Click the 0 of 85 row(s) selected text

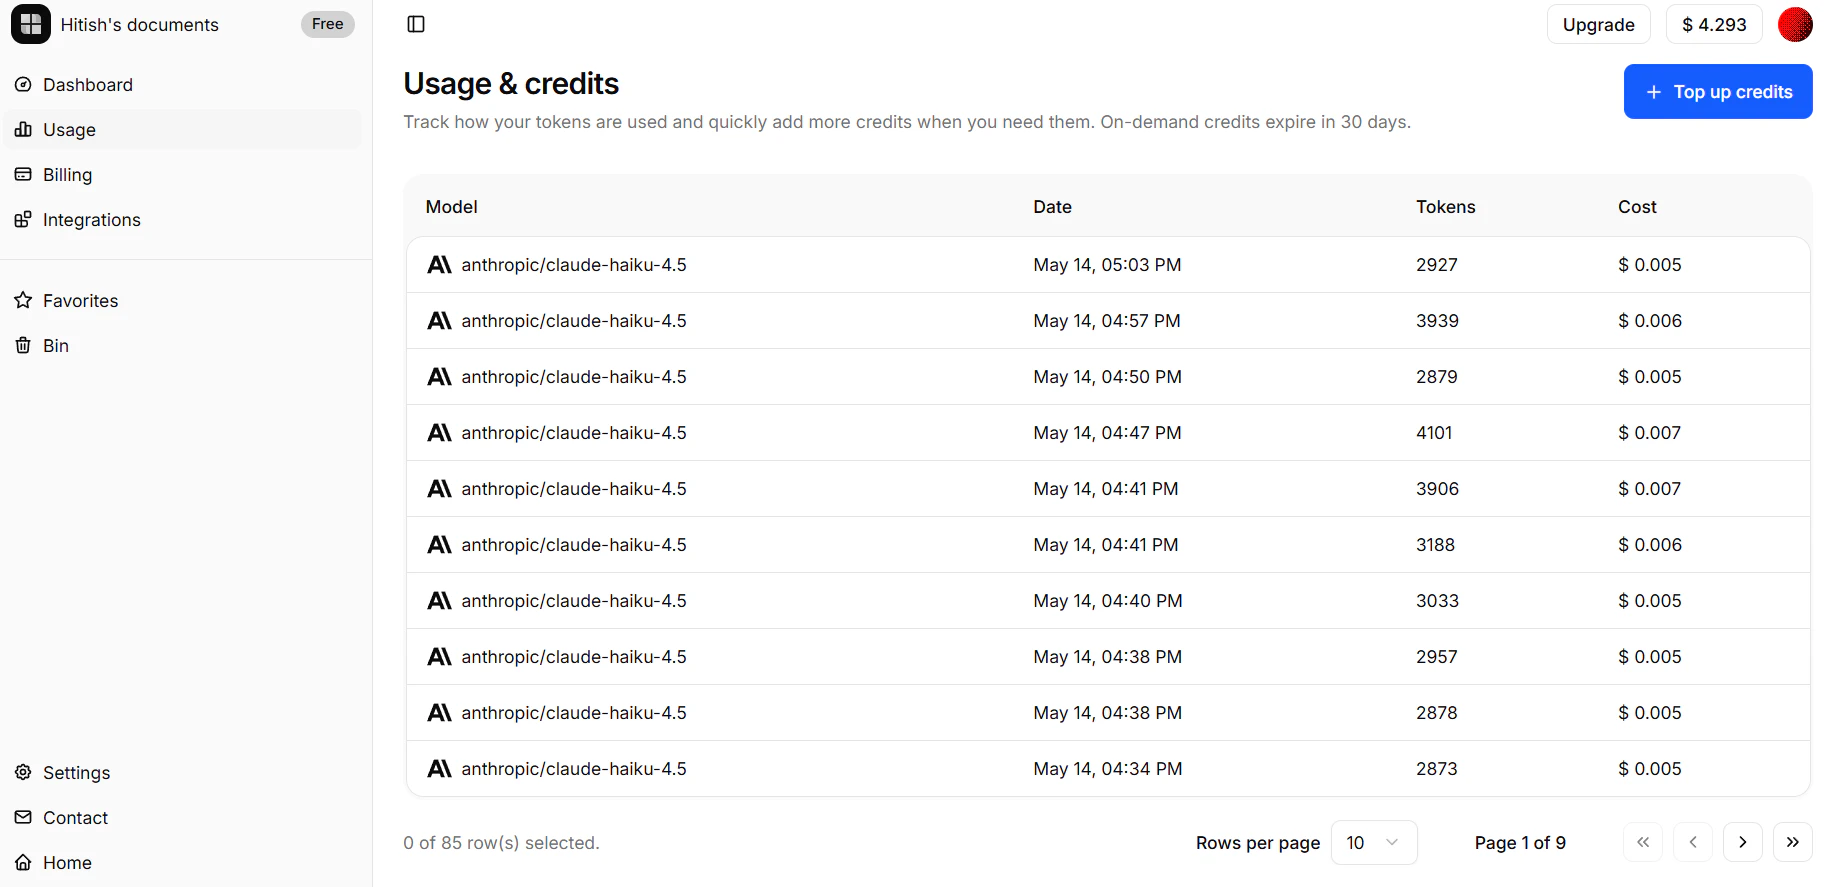pos(501,843)
